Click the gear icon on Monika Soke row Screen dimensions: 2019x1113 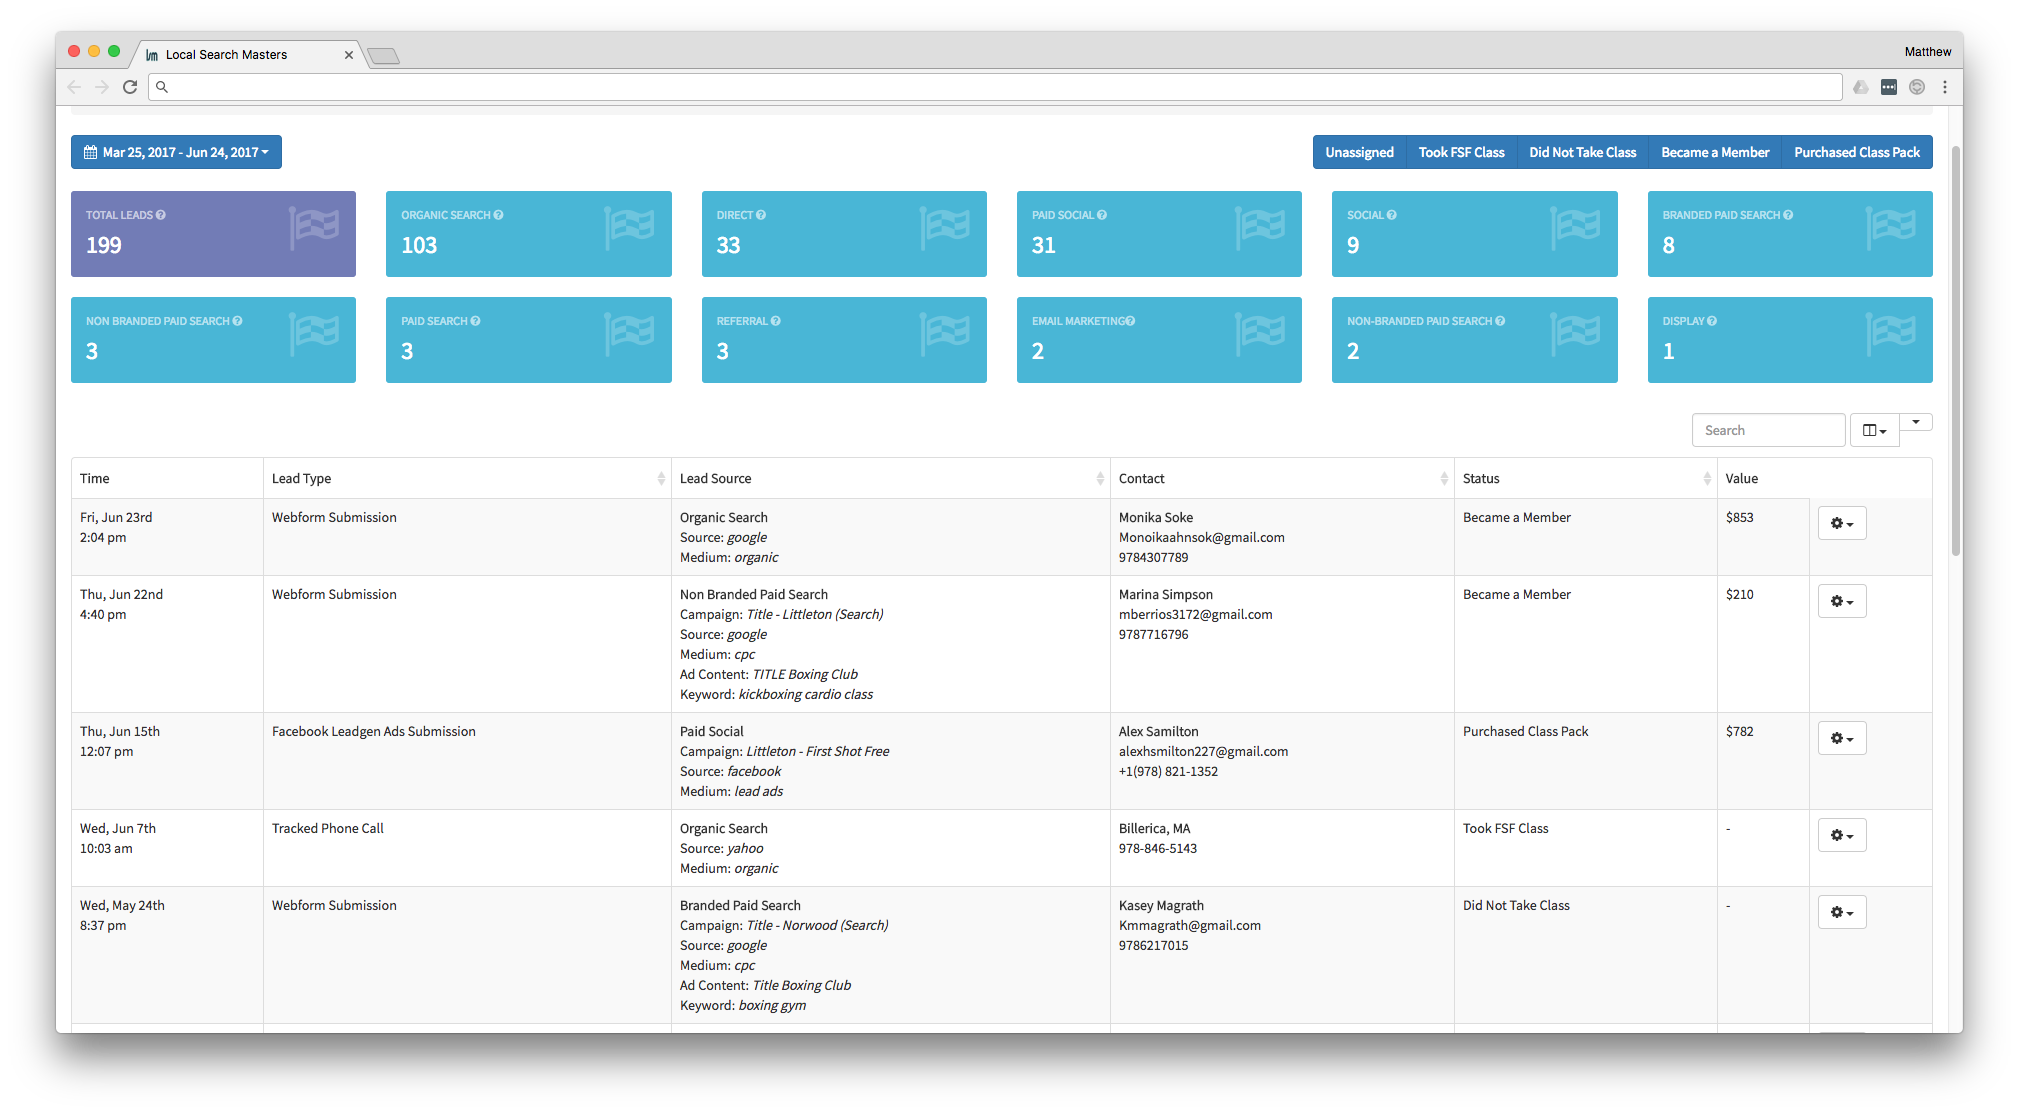1837,522
